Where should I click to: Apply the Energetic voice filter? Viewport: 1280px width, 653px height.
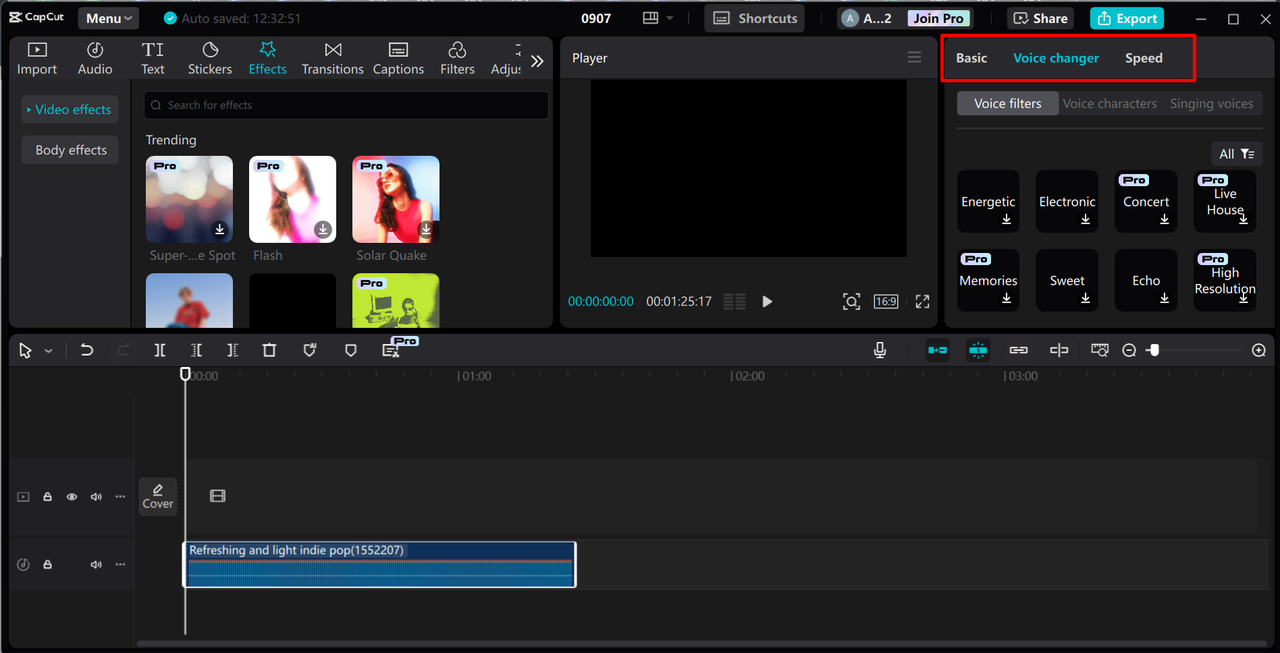click(x=988, y=202)
